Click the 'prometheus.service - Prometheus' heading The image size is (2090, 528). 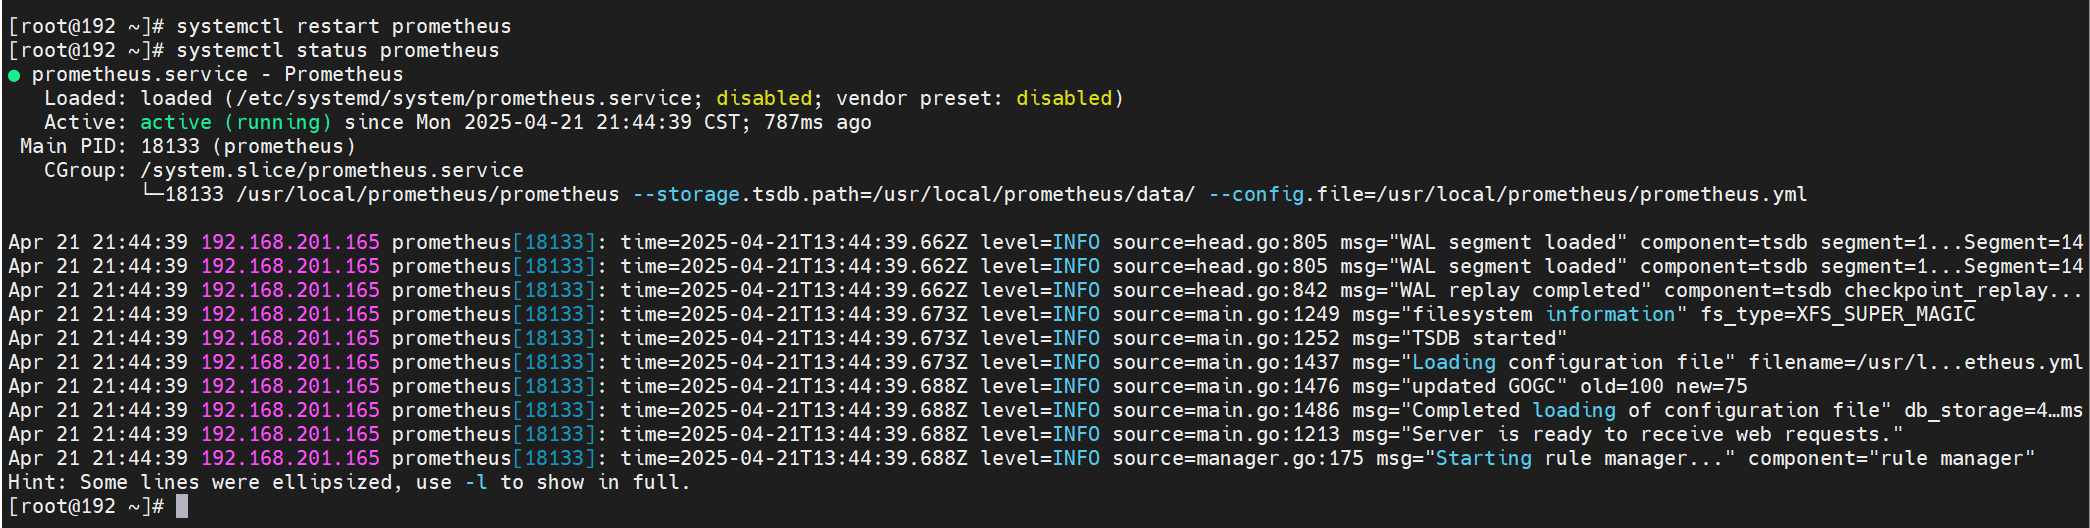(x=217, y=74)
